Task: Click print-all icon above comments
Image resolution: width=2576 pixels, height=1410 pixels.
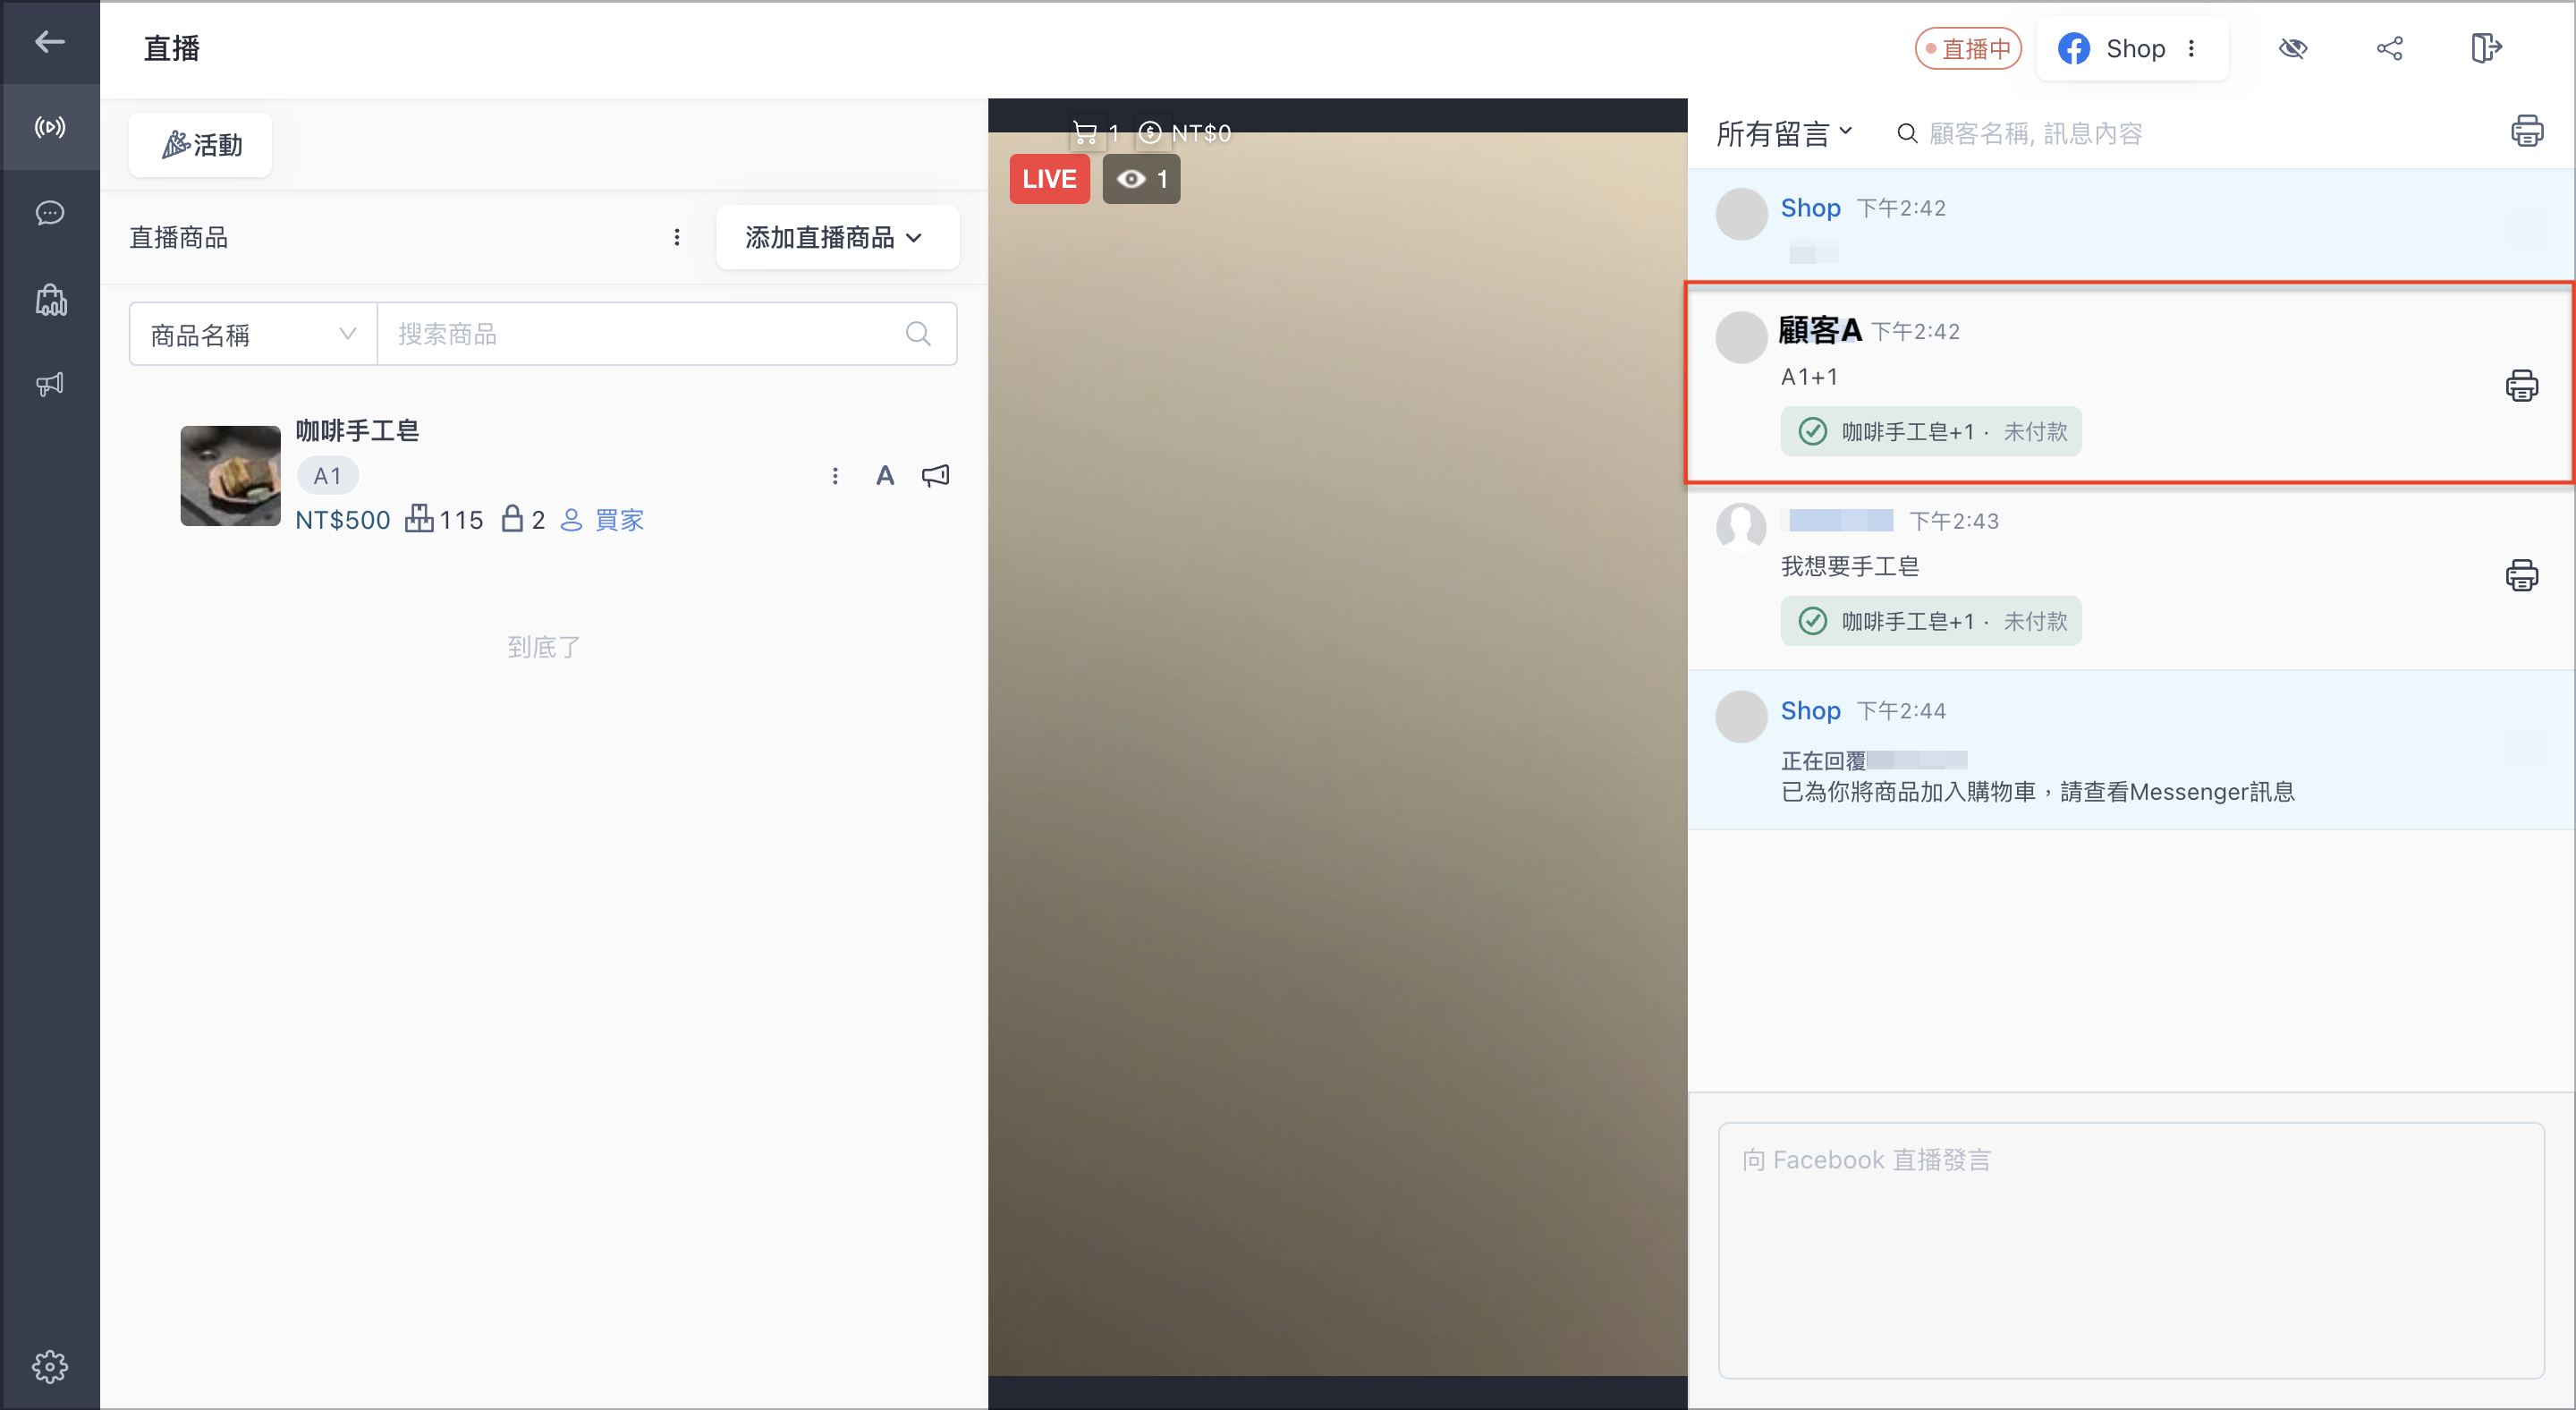Action: (2526, 131)
